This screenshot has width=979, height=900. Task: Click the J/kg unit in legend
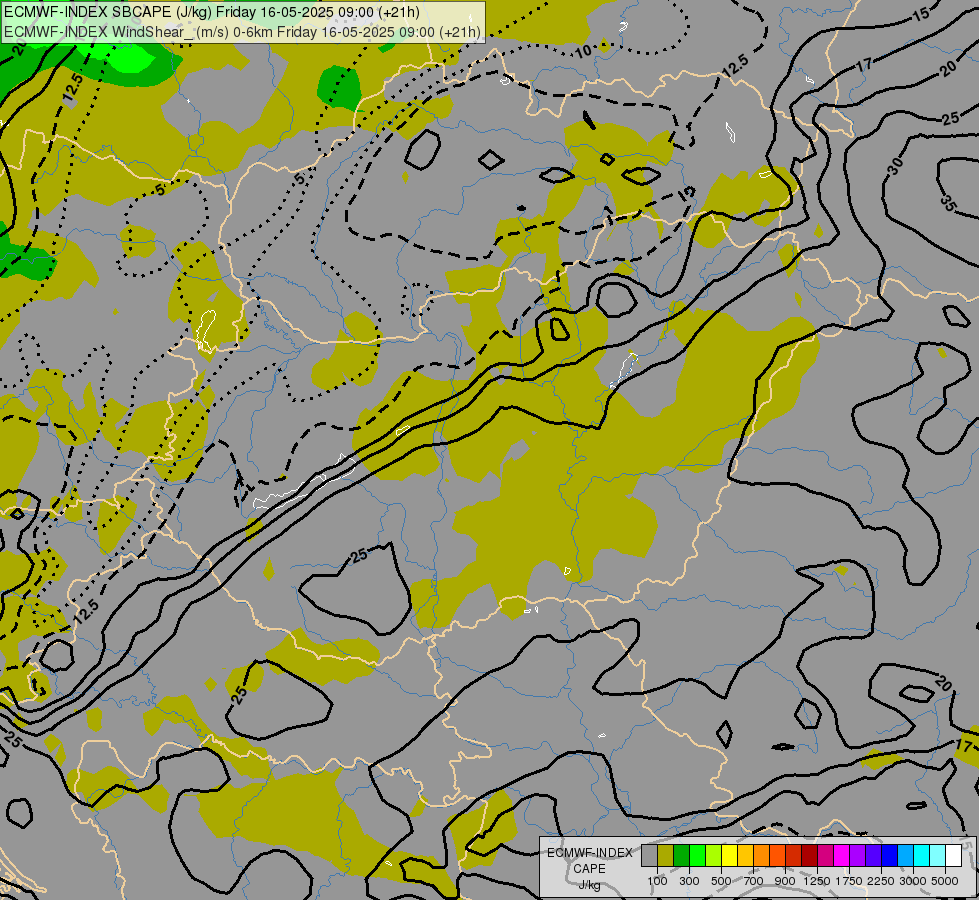589,885
